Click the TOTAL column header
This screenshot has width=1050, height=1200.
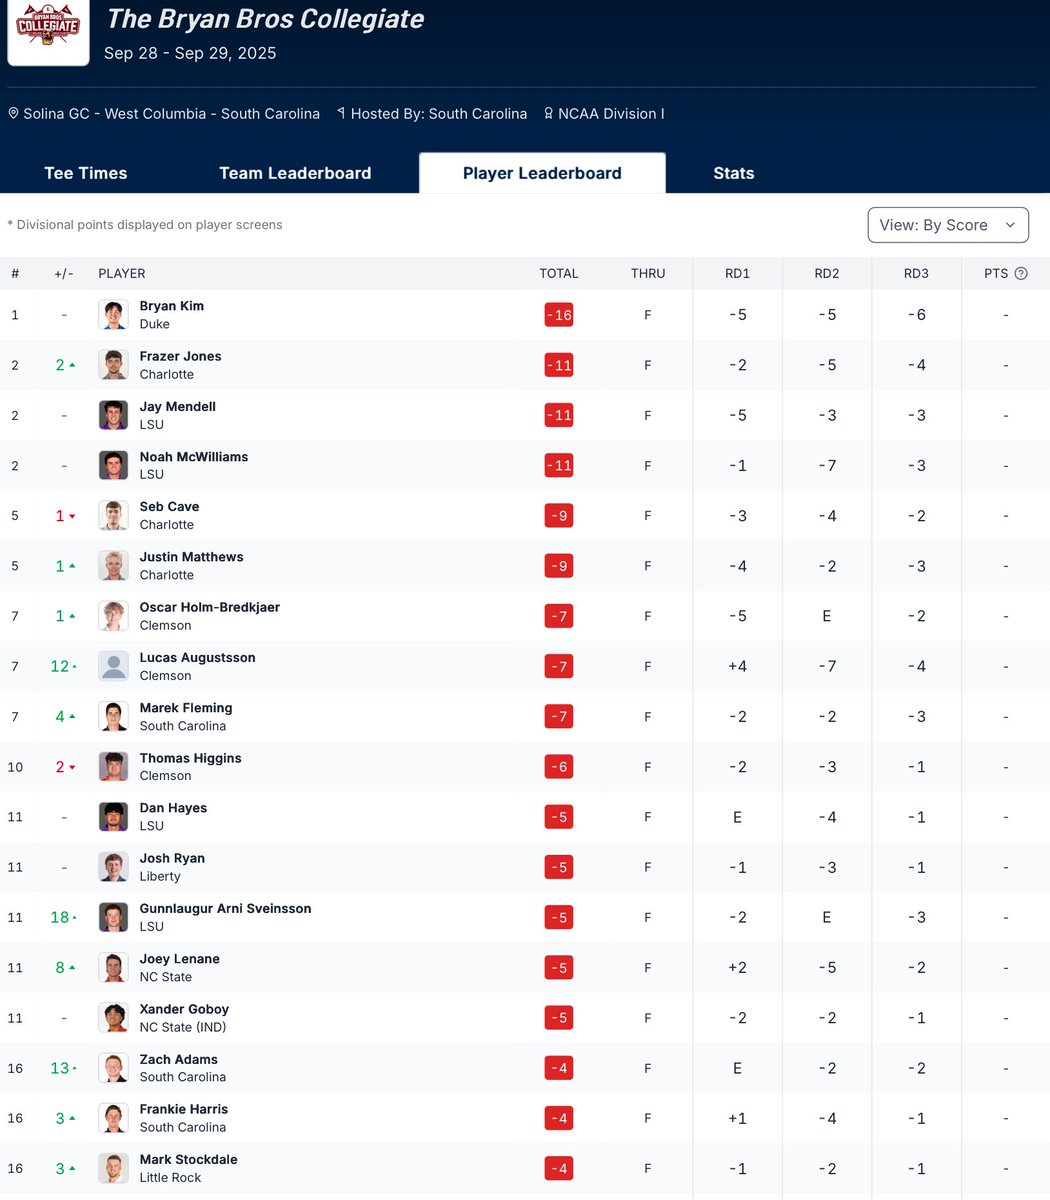click(559, 273)
